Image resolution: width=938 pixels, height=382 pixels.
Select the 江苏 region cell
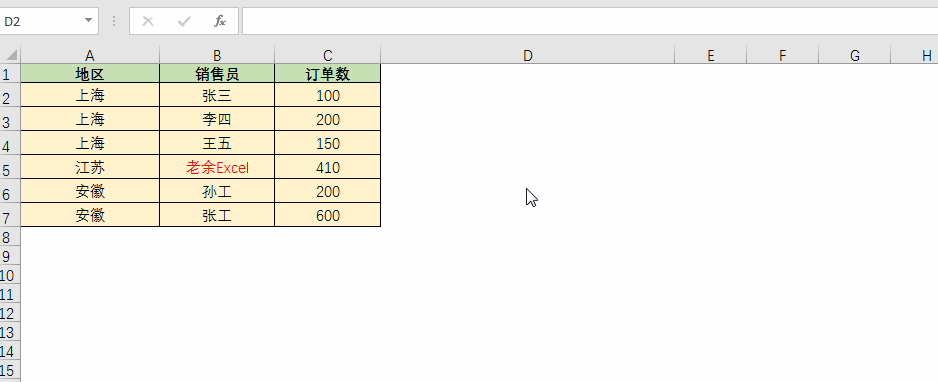(x=90, y=167)
